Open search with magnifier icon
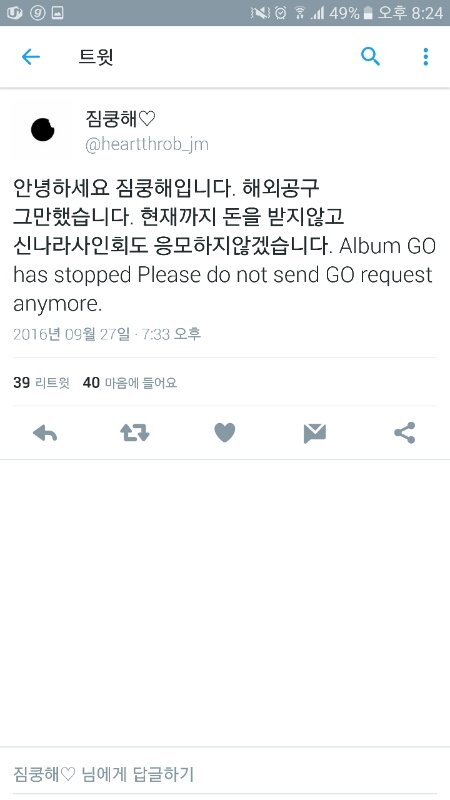This screenshot has width=450, height=800. pos(370,56)
